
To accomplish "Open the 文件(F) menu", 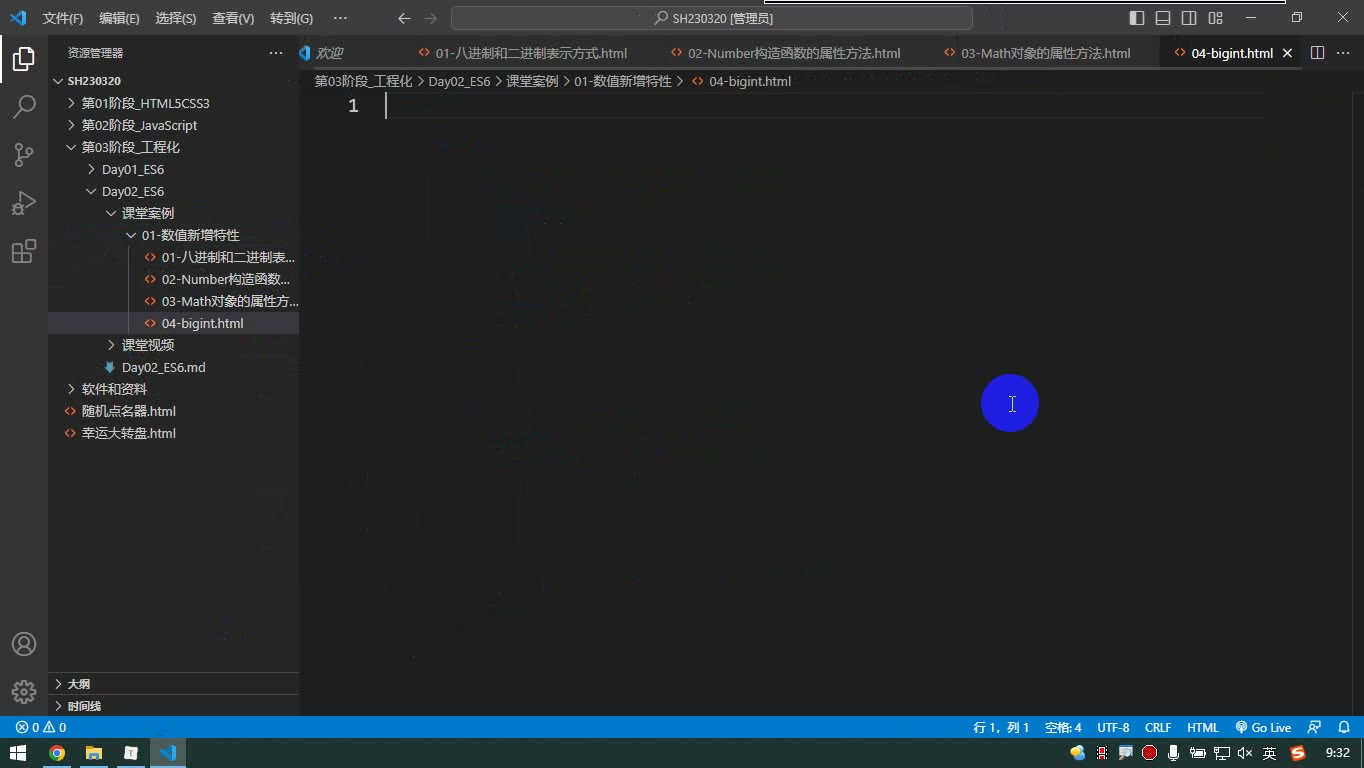I will pyautogui.click(x=63, y=18).
